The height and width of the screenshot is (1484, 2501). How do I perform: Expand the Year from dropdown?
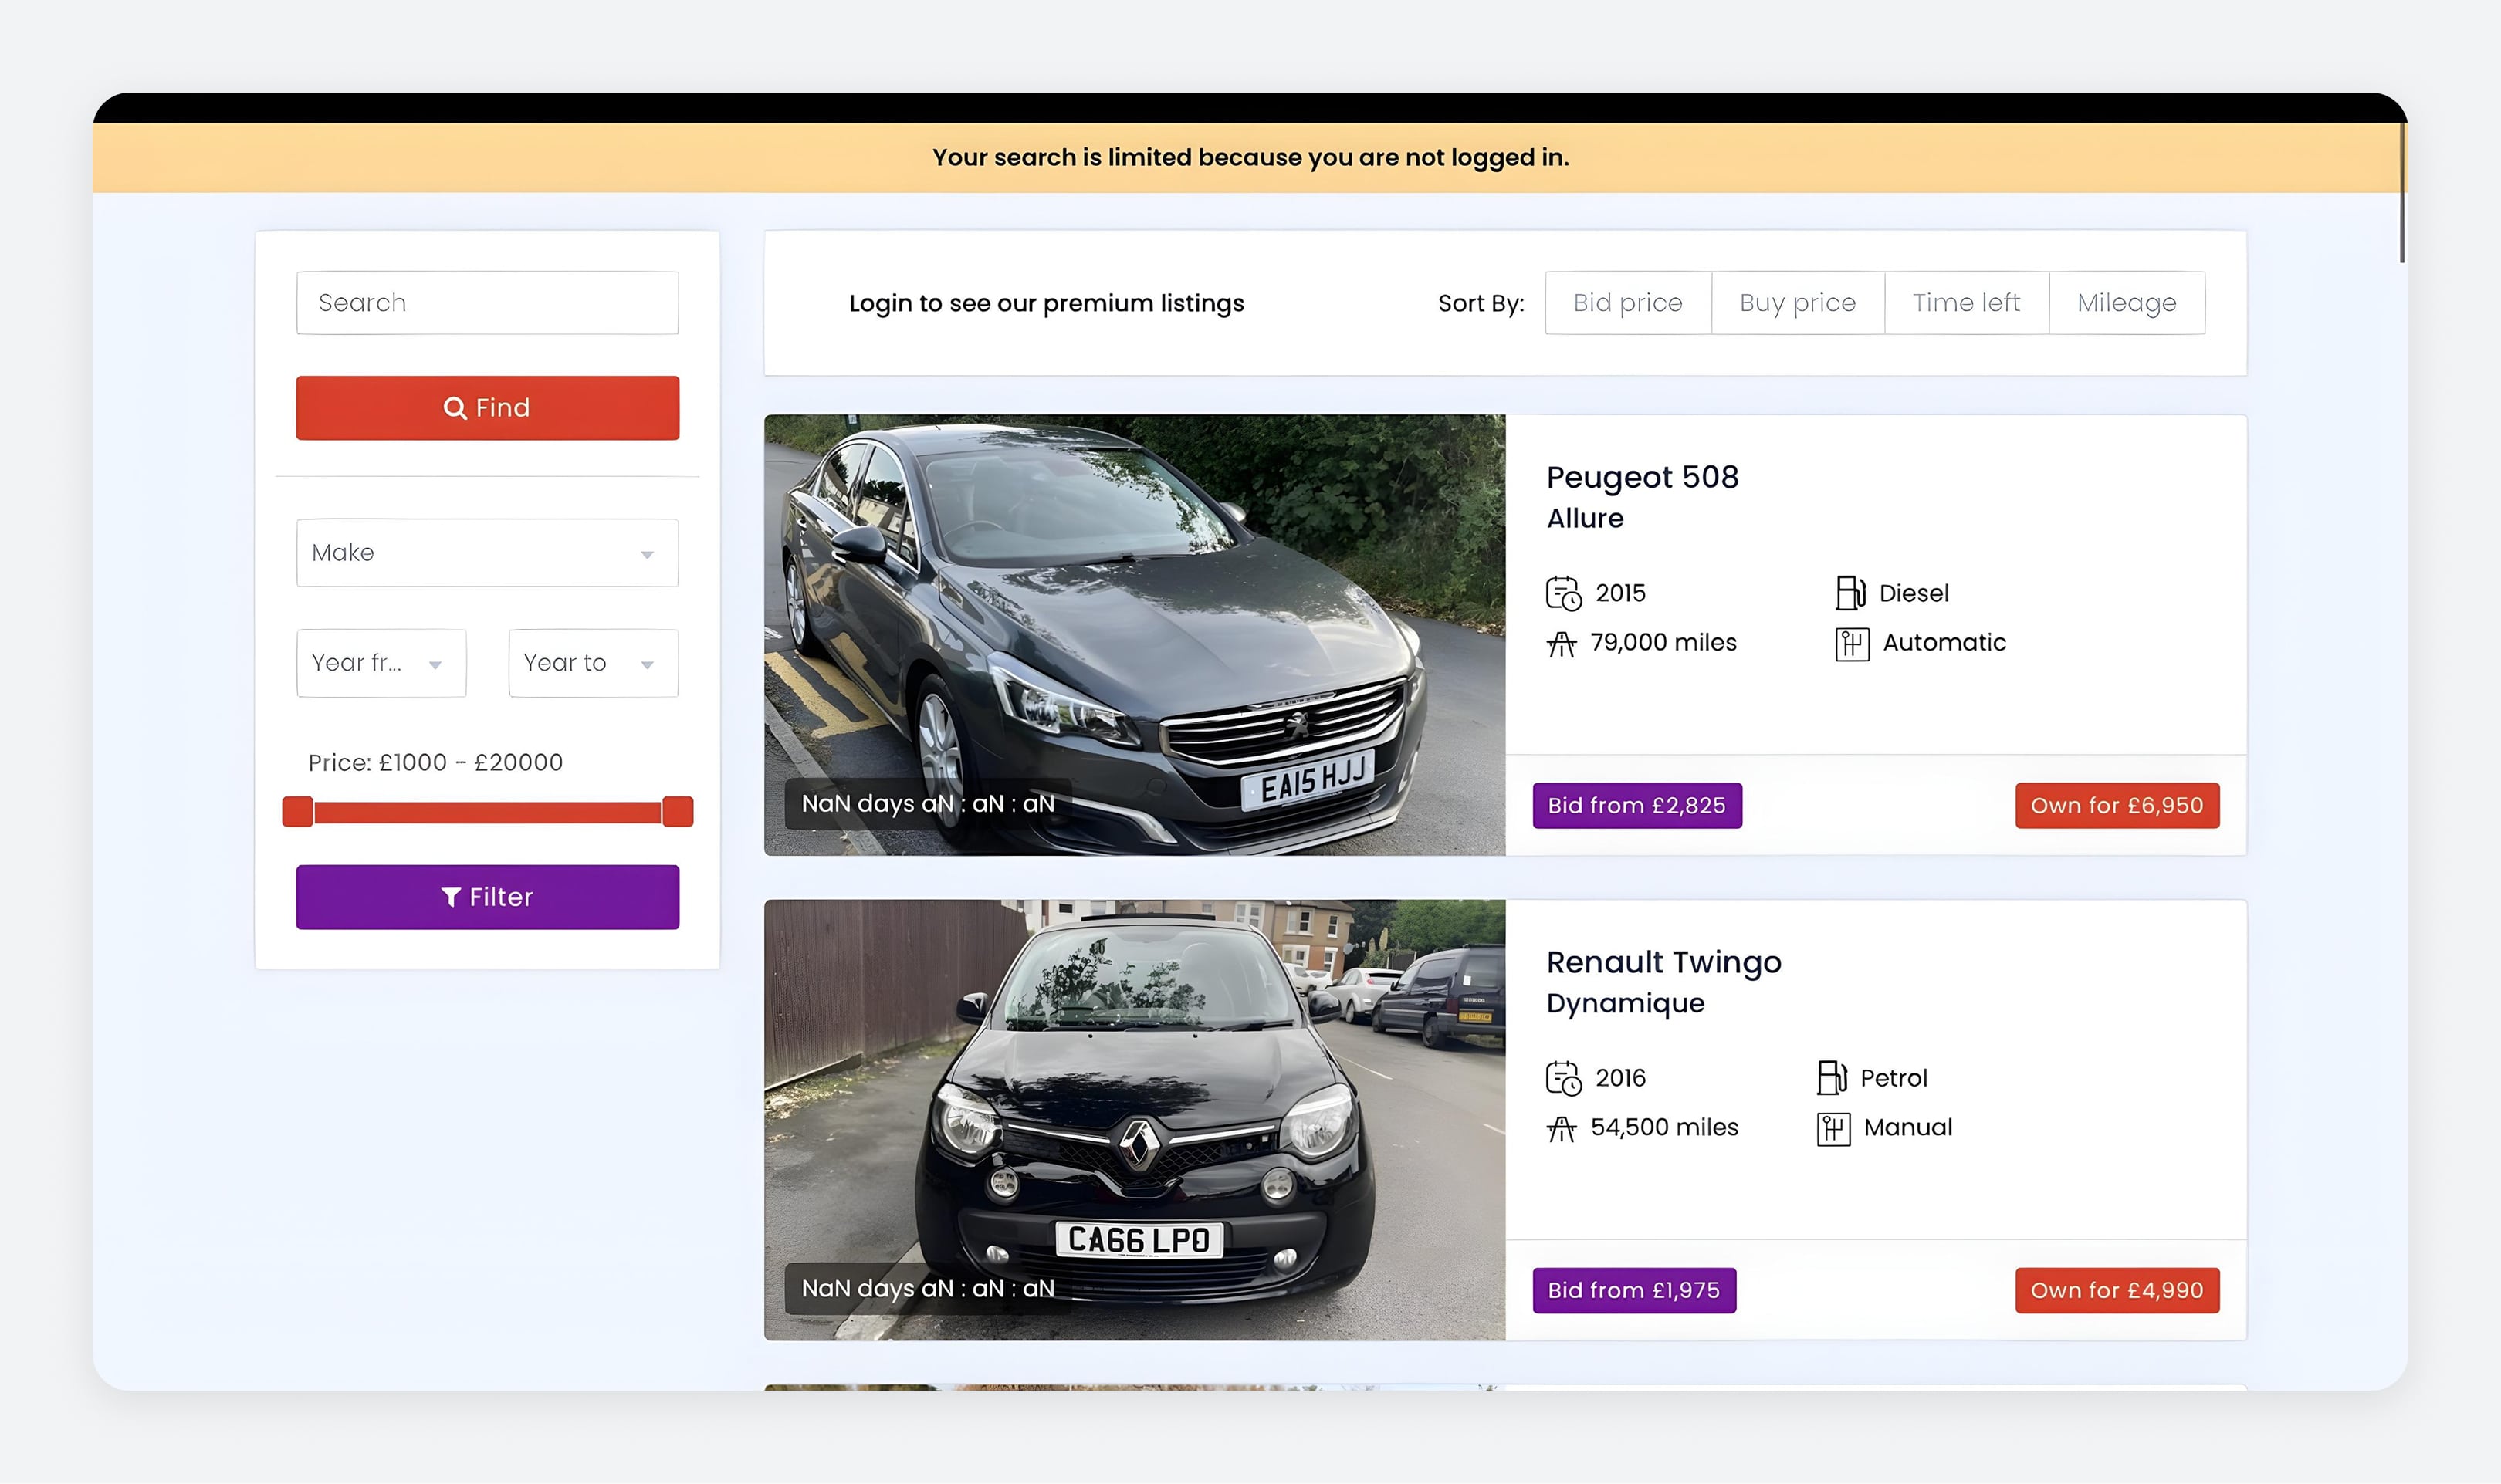coord(381,663)
